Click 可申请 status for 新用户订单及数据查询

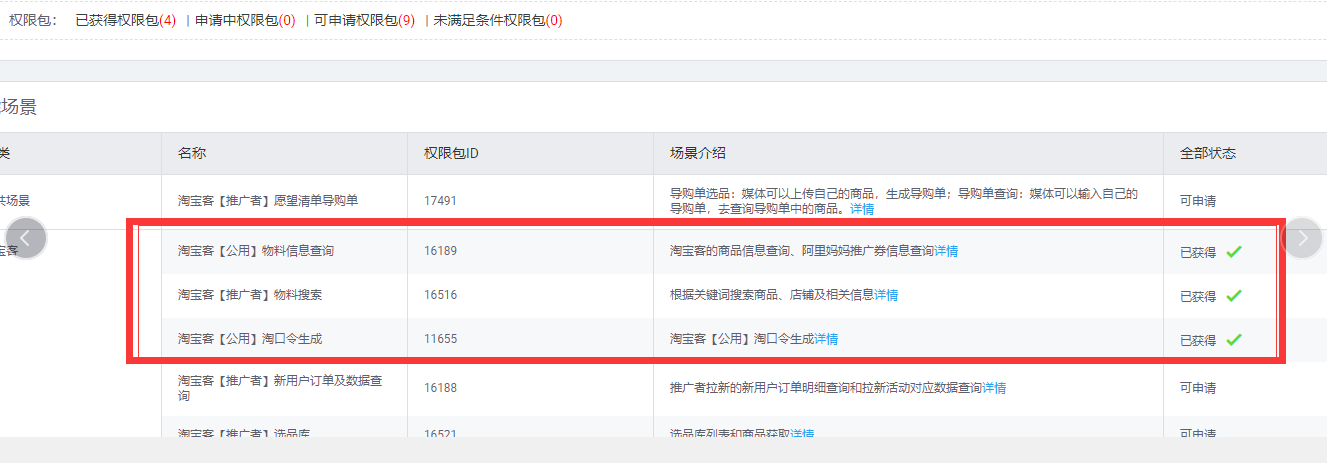pos(1198,388)
